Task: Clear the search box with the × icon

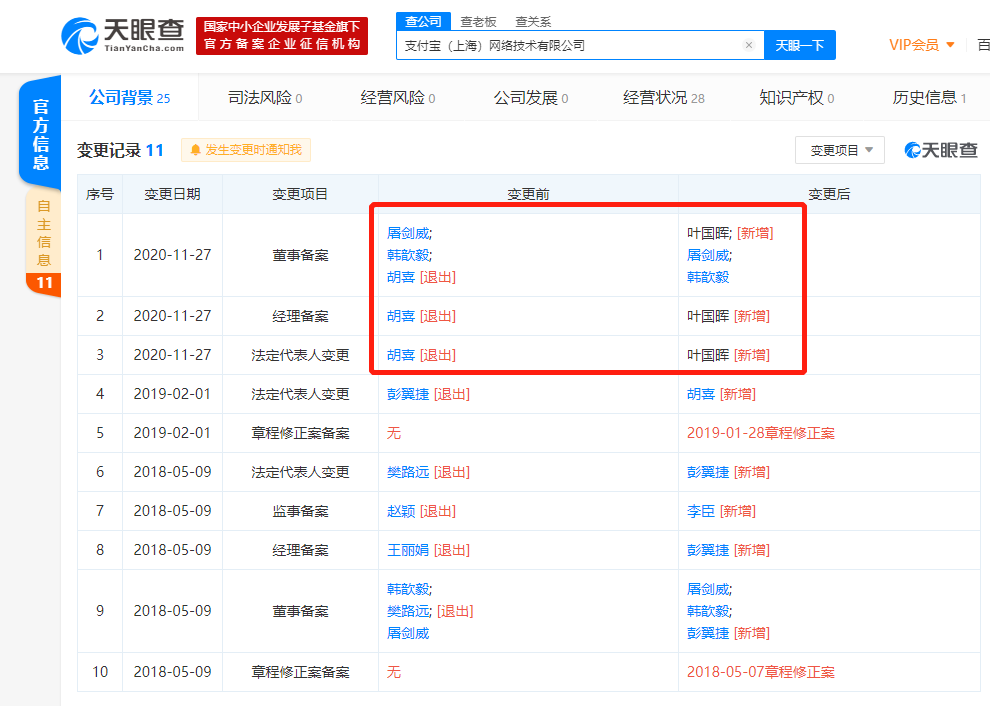Action: (749, 45)
